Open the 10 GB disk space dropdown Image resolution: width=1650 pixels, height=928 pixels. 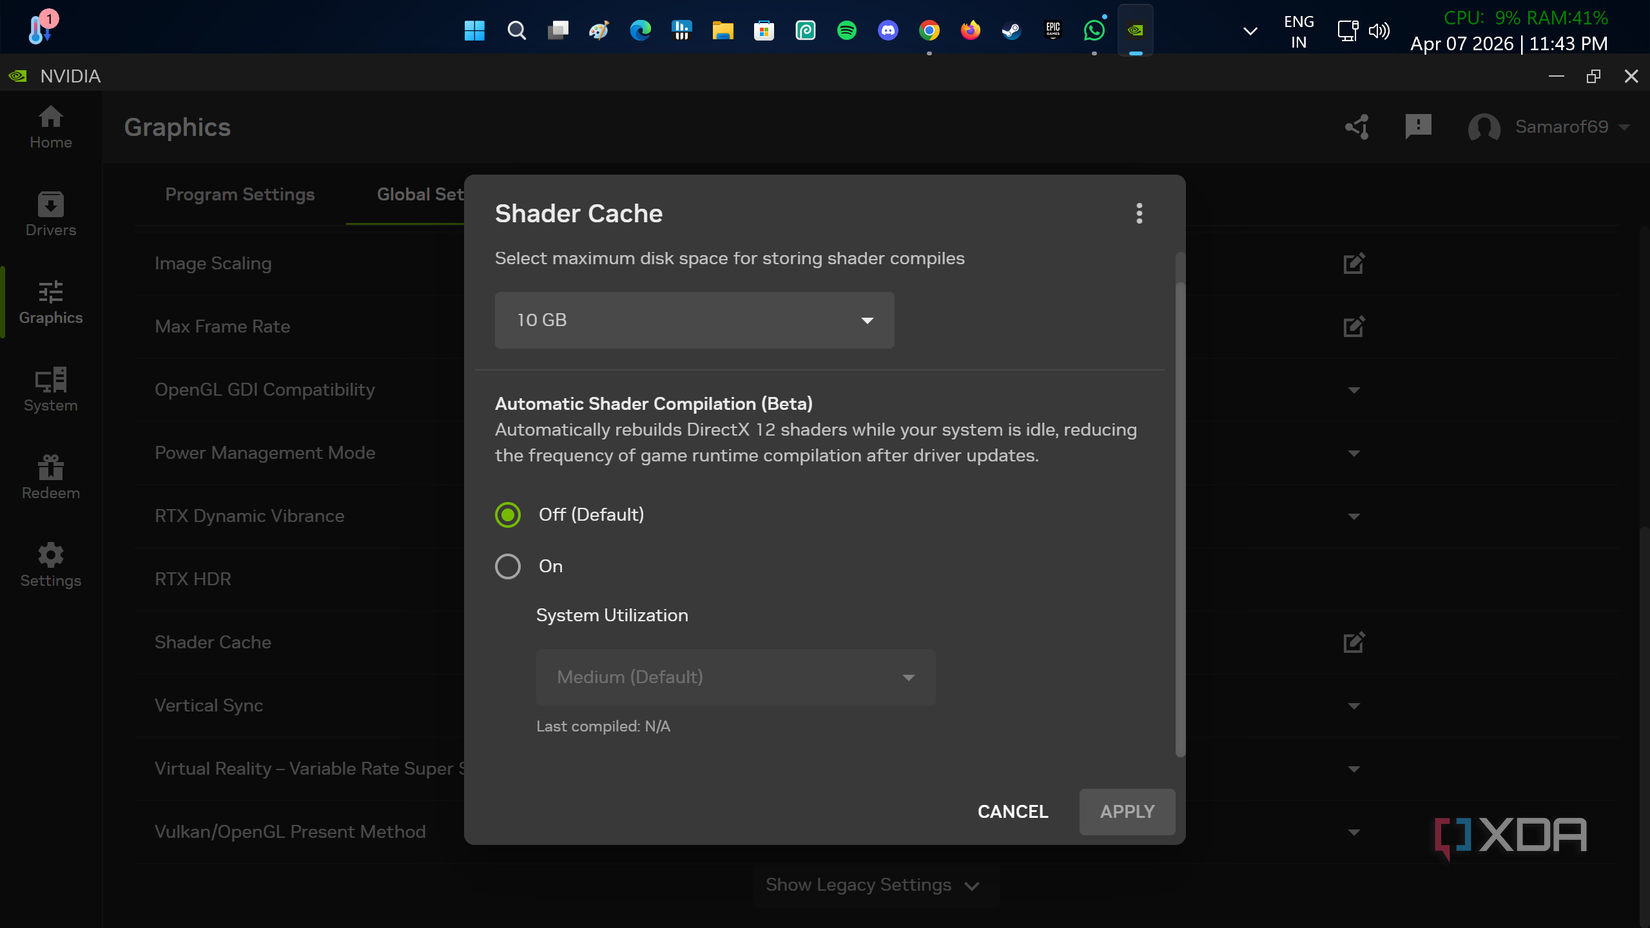[x=694, y=320]
